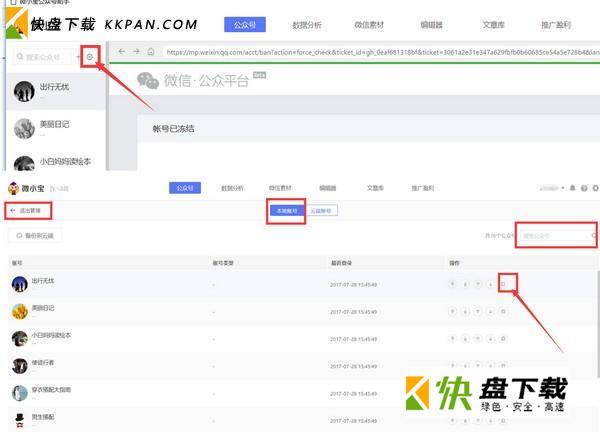Switch to 推广盈利 tab in lower window

click(x=422, y=188)
